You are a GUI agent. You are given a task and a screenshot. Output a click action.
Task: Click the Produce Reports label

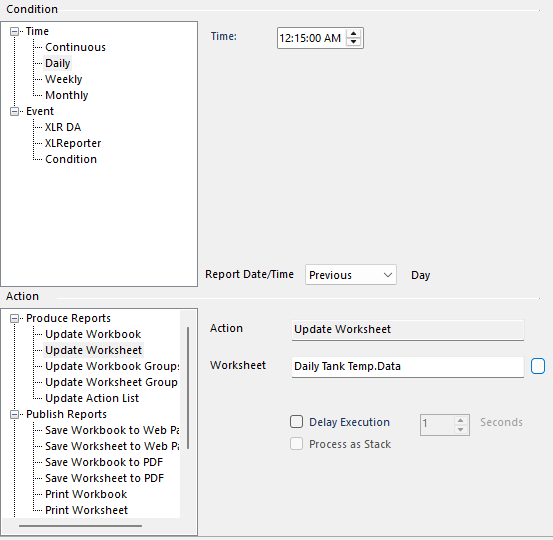68,318
